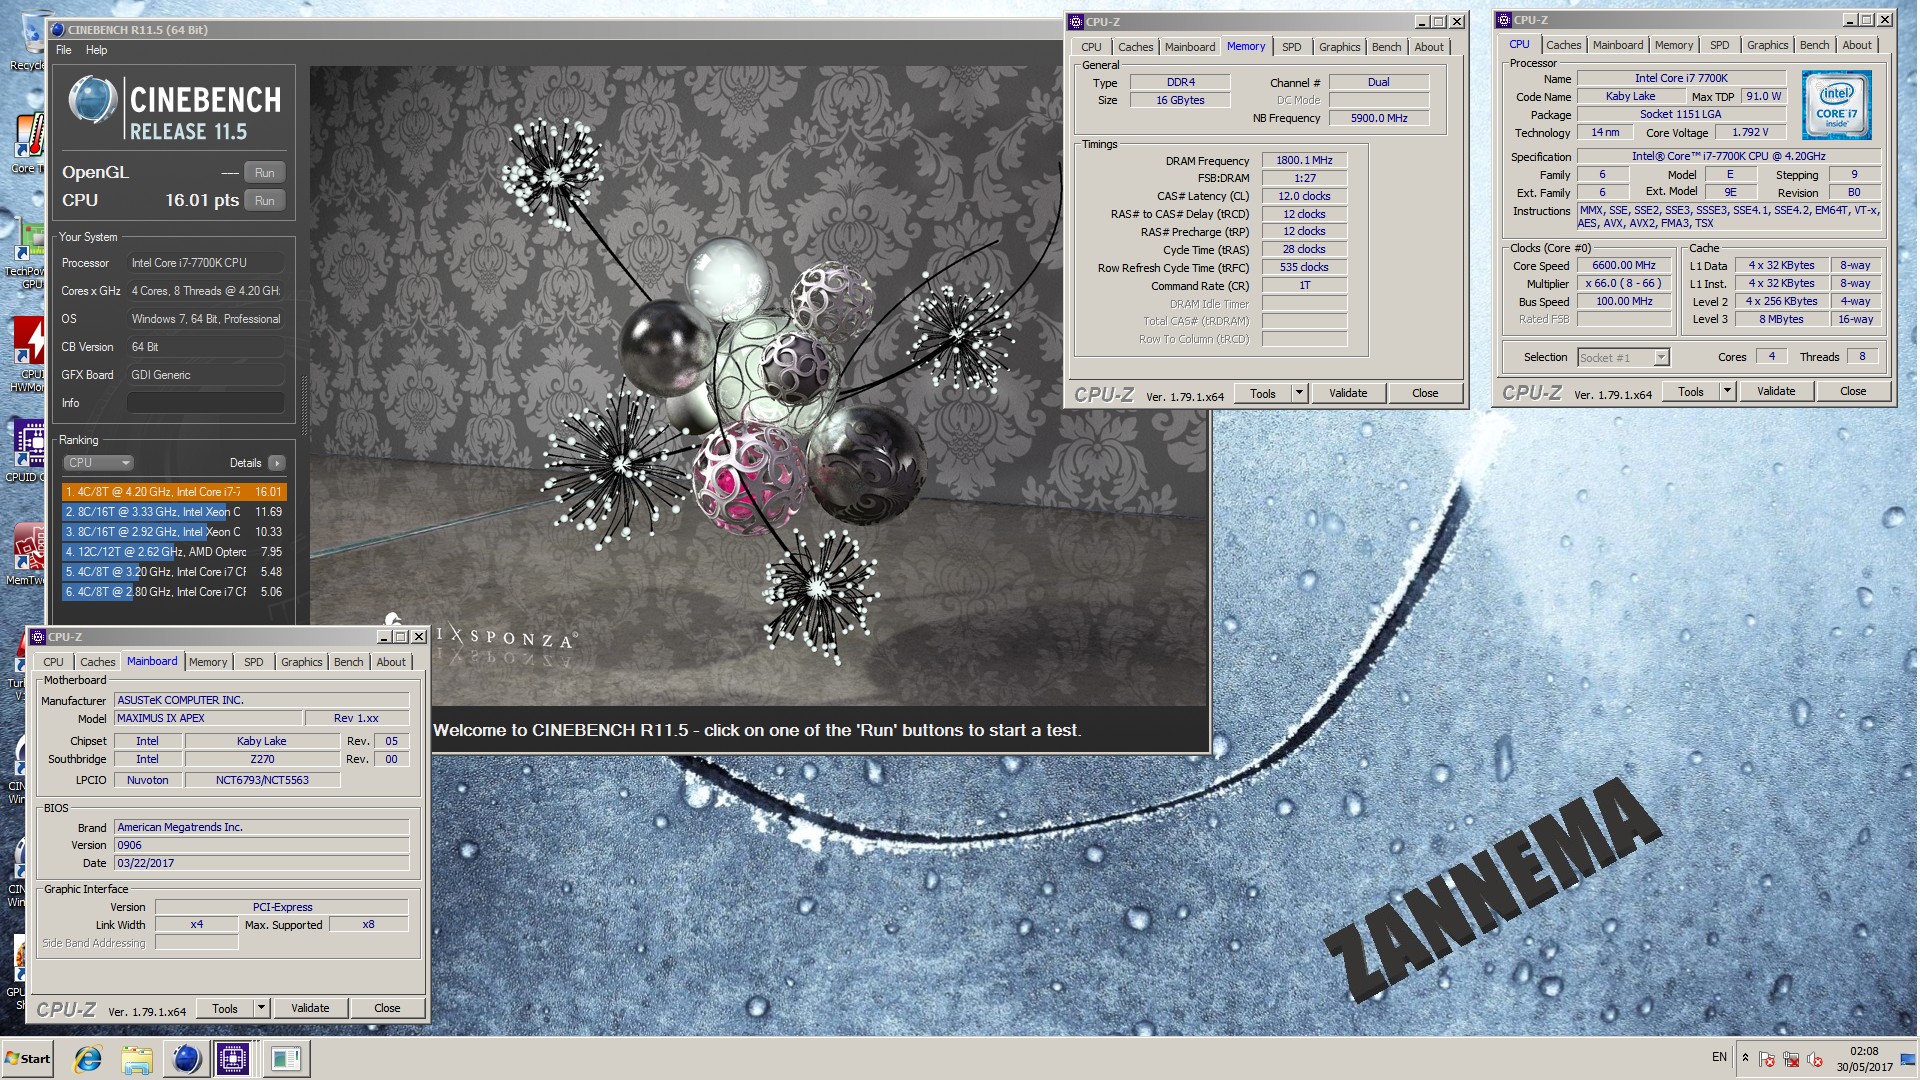Switch to the Cinebench taskbar button
The height and width of the screenshot is (1080, 1920).
(x=186, y=1059)
